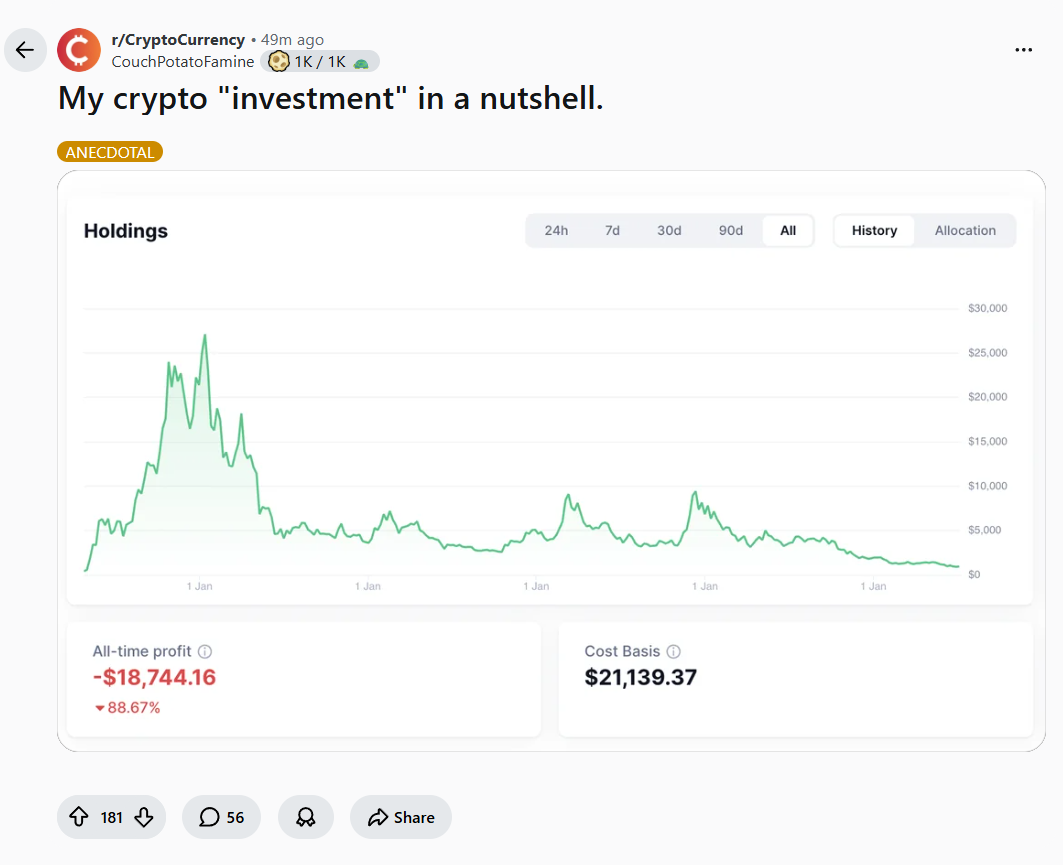This screenshot has height=865, width=1063.
Task: Click the moon icon in user flair
Action: 278,62
